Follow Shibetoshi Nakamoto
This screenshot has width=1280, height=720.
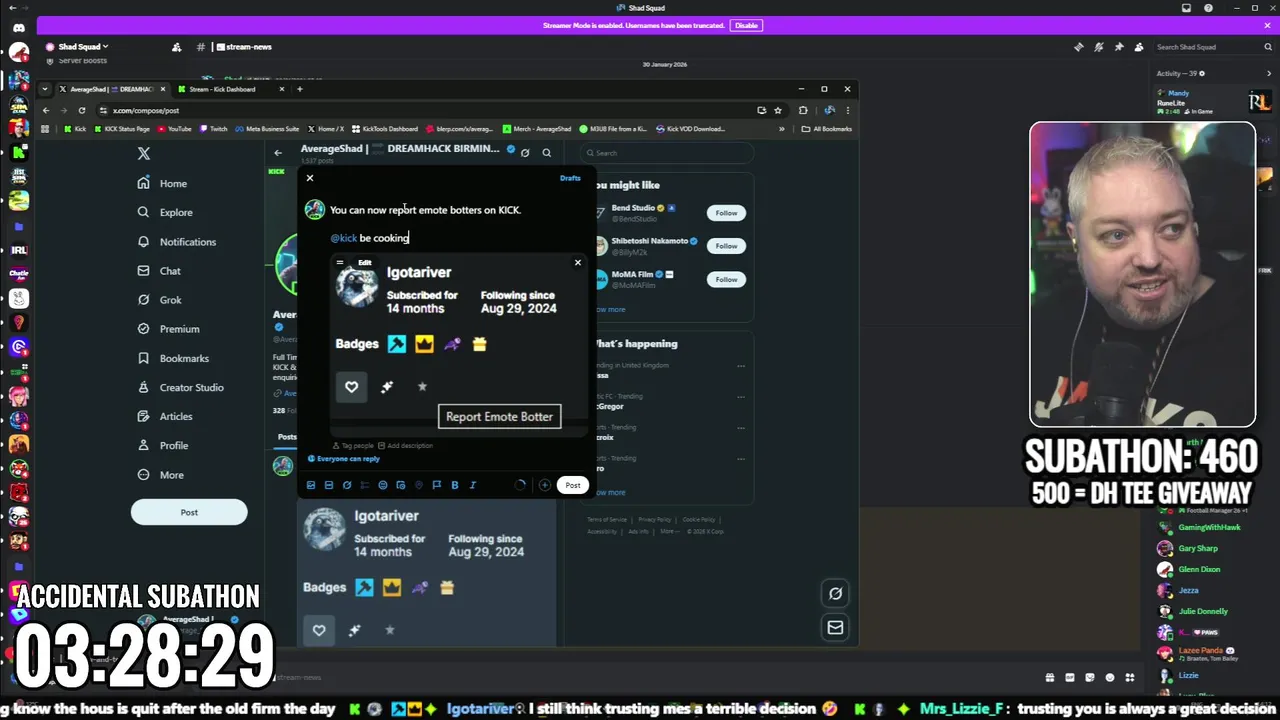click(x=726, y=246)
